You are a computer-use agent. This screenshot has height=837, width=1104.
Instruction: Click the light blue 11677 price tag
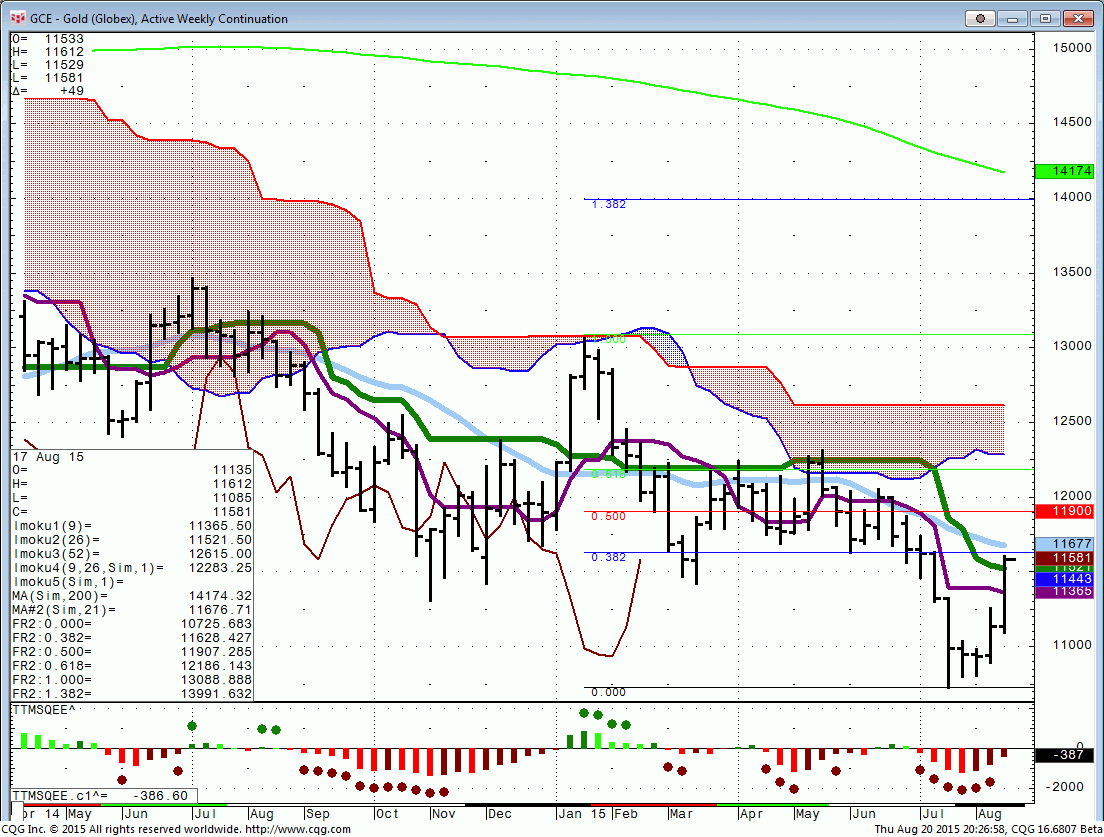[x=1065, y=543]
